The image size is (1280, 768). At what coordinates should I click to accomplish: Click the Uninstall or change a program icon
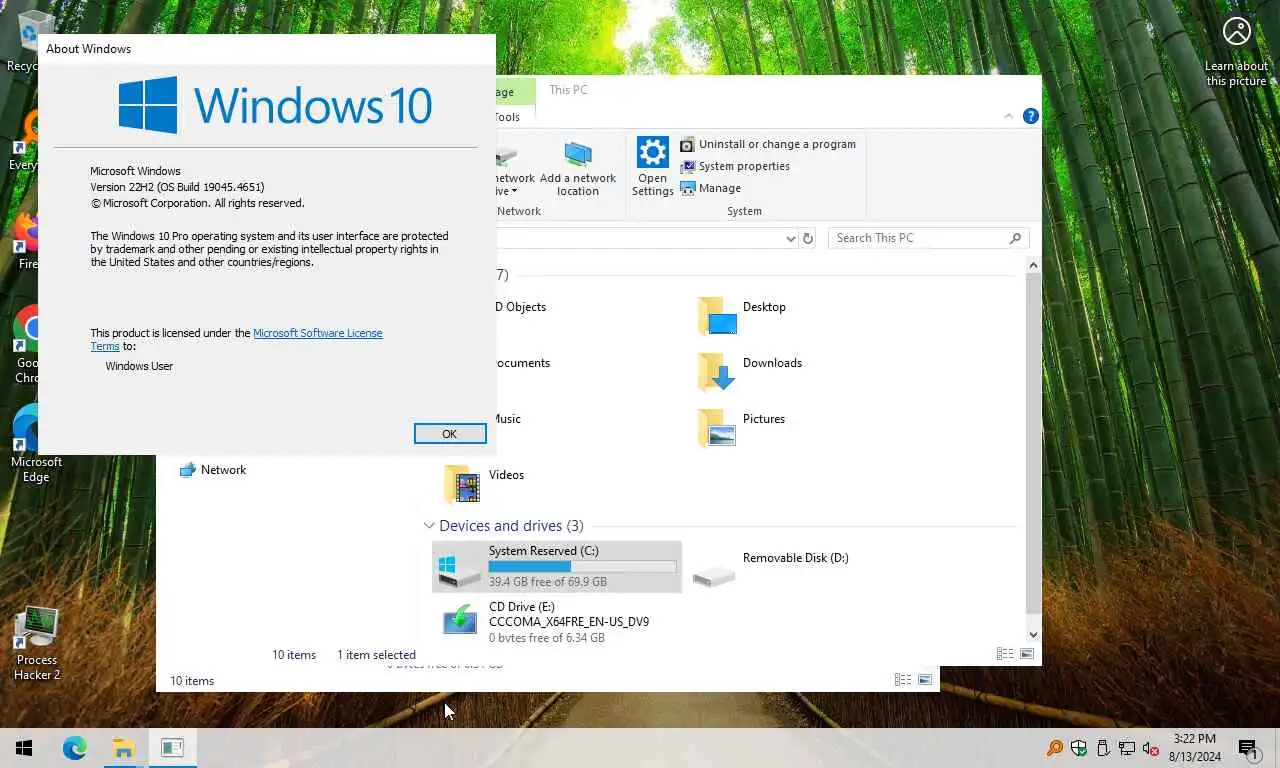687,144
